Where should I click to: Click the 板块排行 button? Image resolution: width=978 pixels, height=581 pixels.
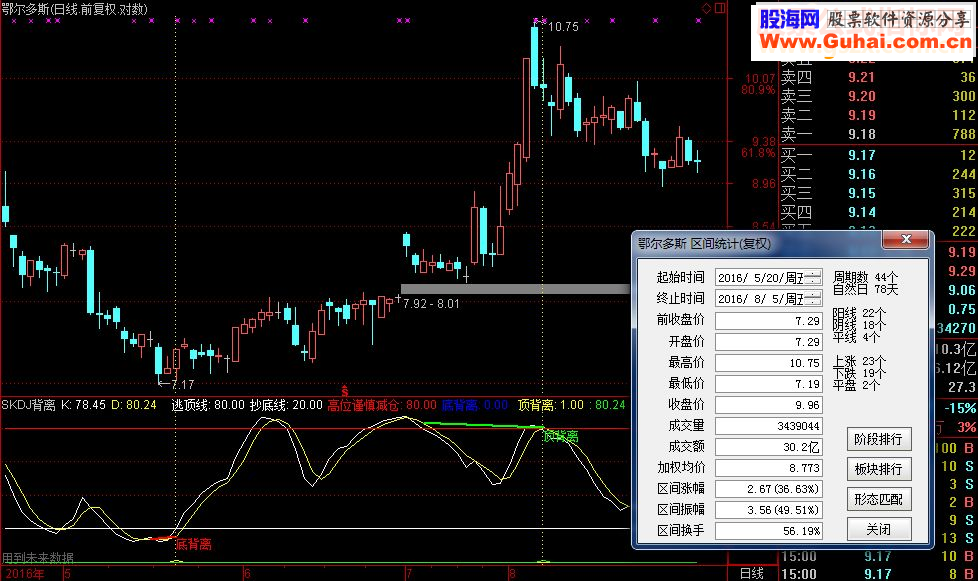point(878,469)
